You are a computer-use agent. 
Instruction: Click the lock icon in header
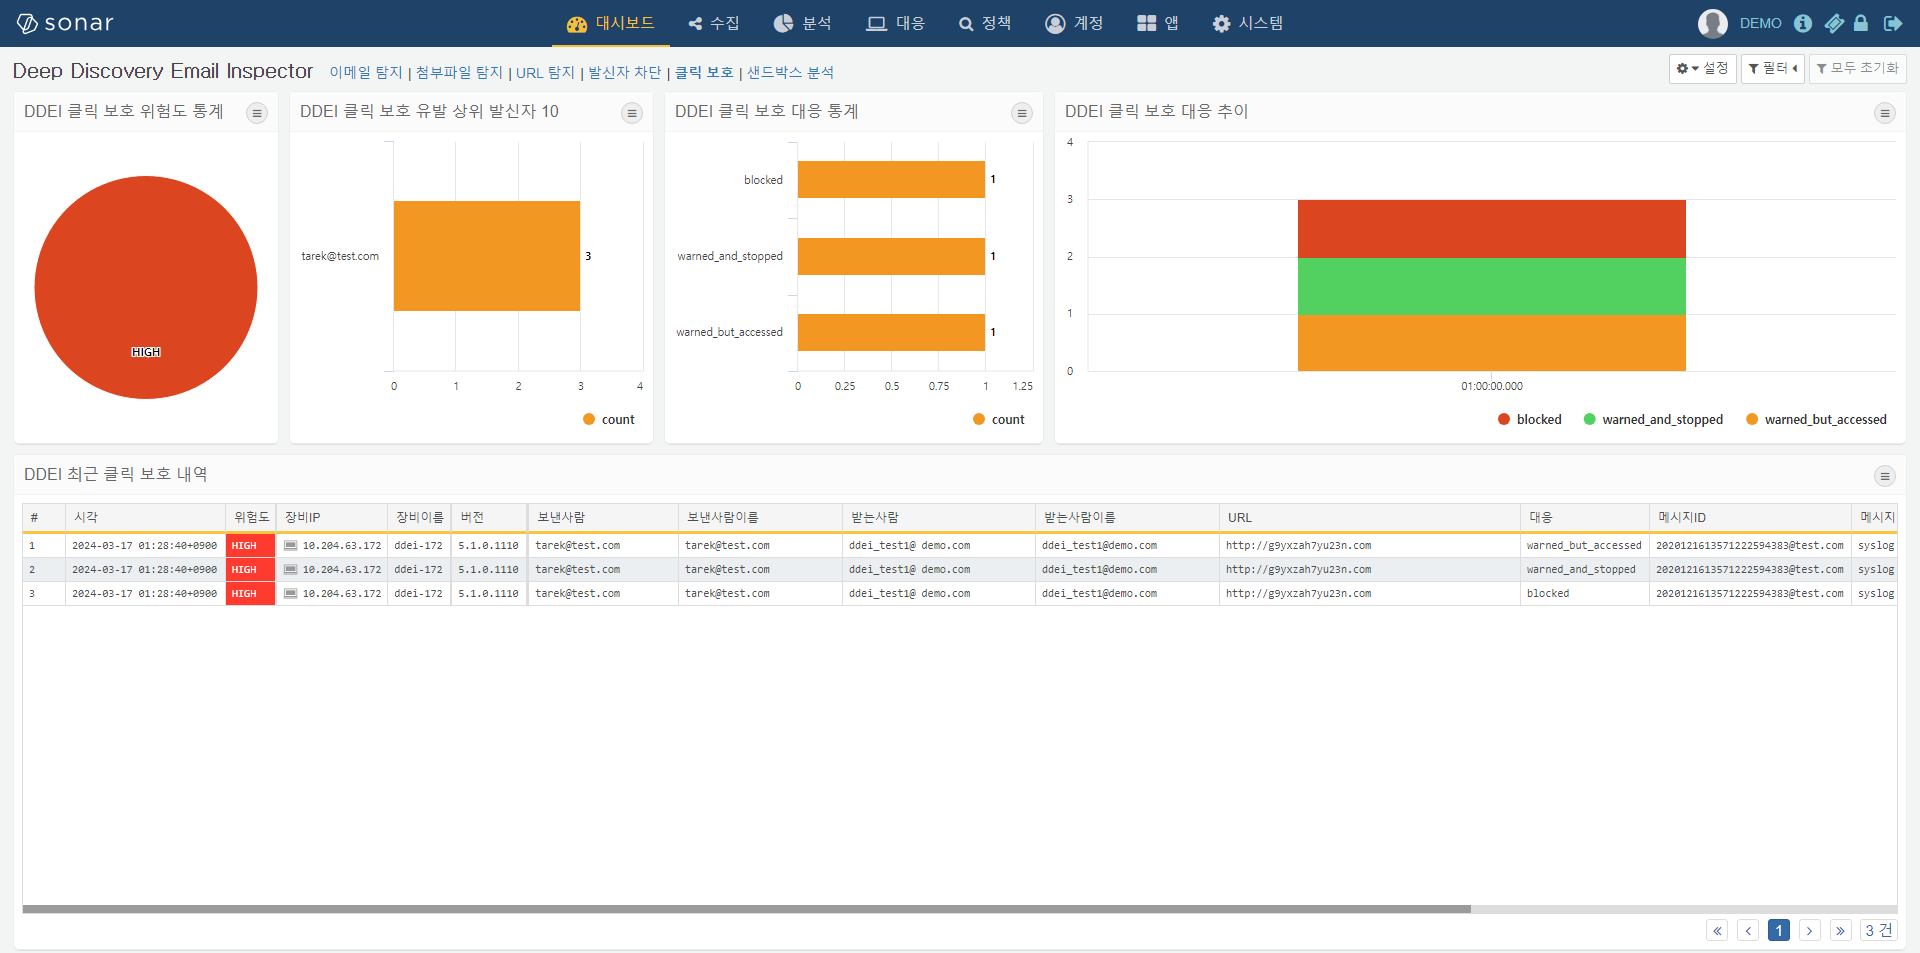coord(1861,23)
